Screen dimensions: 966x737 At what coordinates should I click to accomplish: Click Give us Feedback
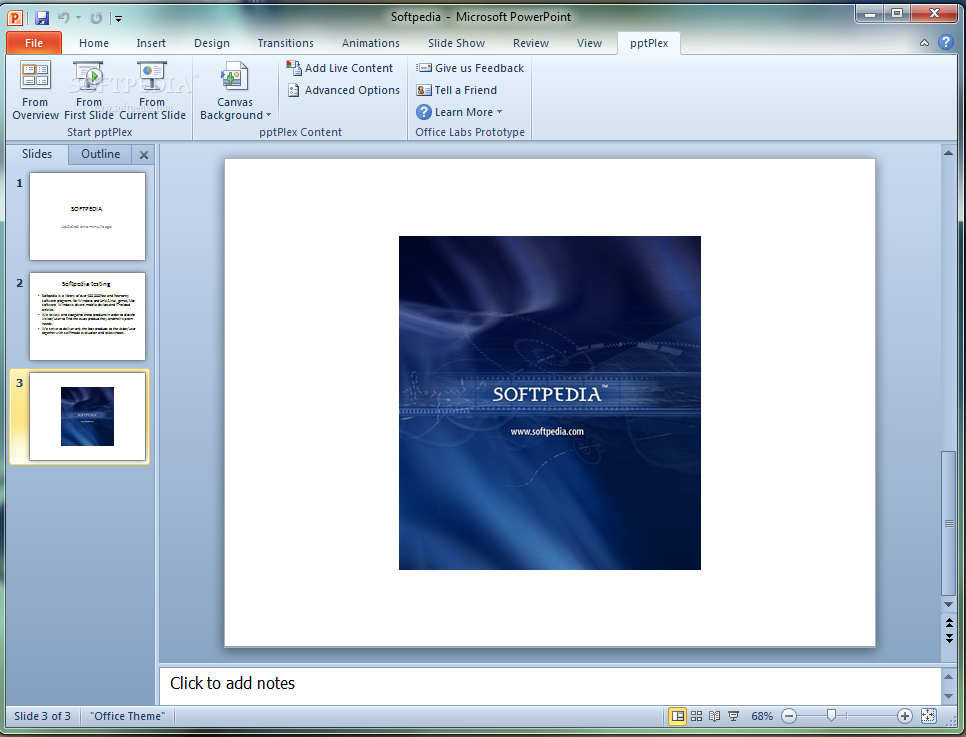(x=470, y=68)
